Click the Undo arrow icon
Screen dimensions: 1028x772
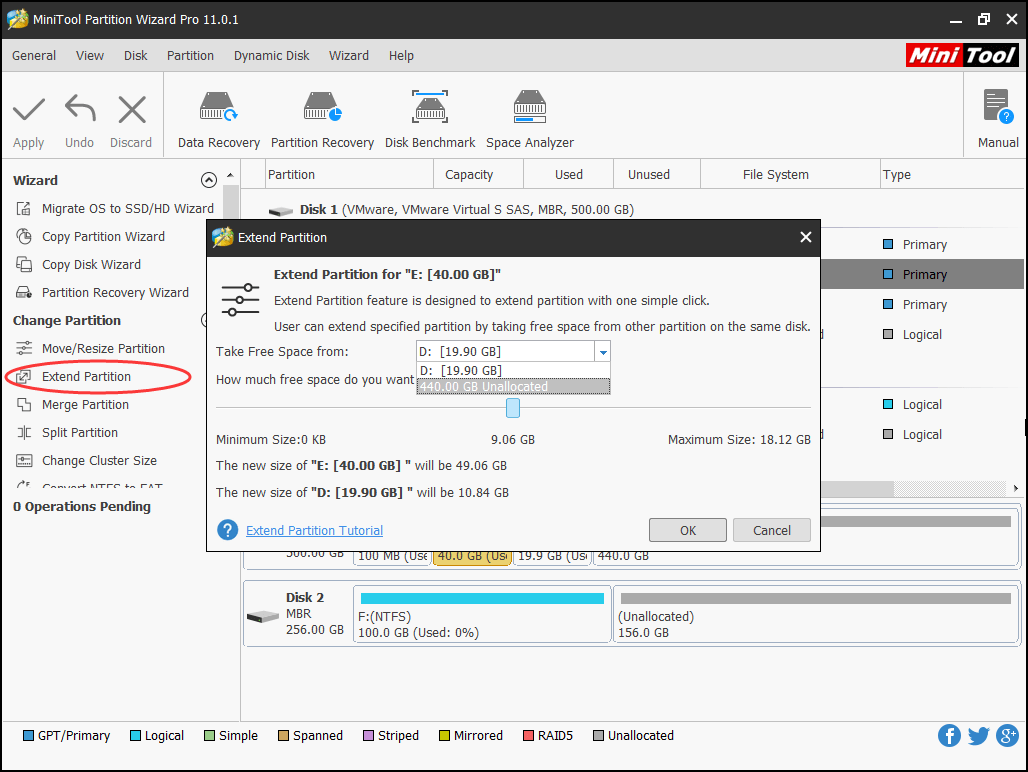[x=79, y=115]
